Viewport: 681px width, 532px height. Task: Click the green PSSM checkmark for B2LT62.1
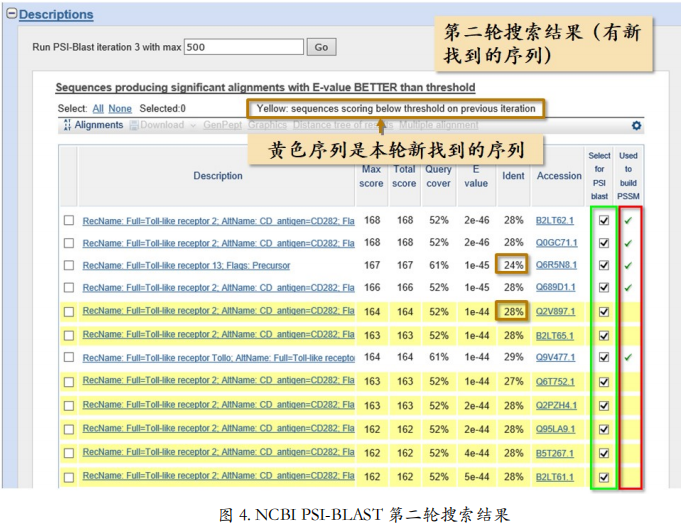pyautogui.click(x=628, y=221)
